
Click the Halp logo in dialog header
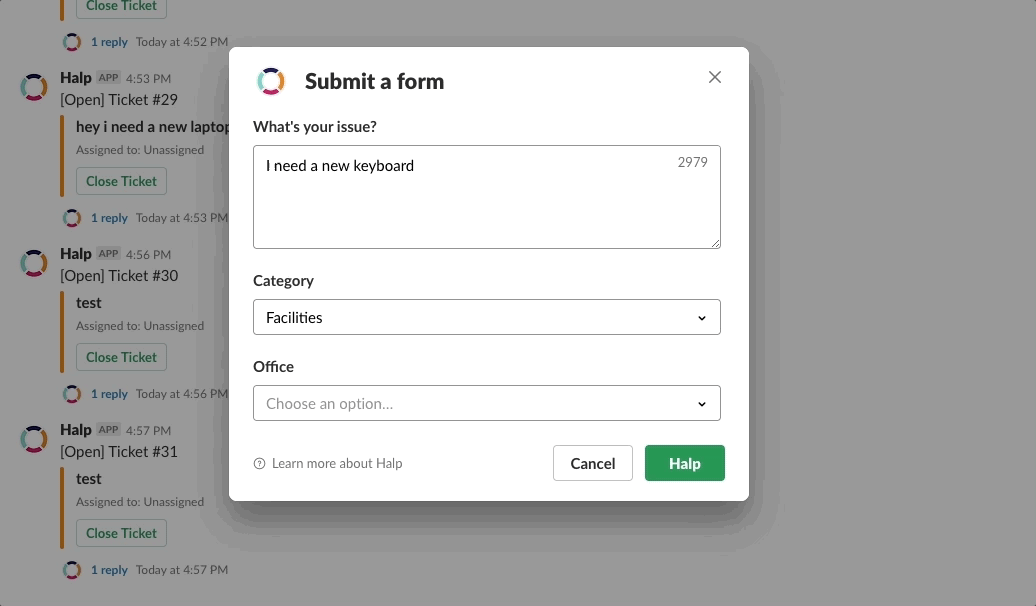[x=271, y=81]
